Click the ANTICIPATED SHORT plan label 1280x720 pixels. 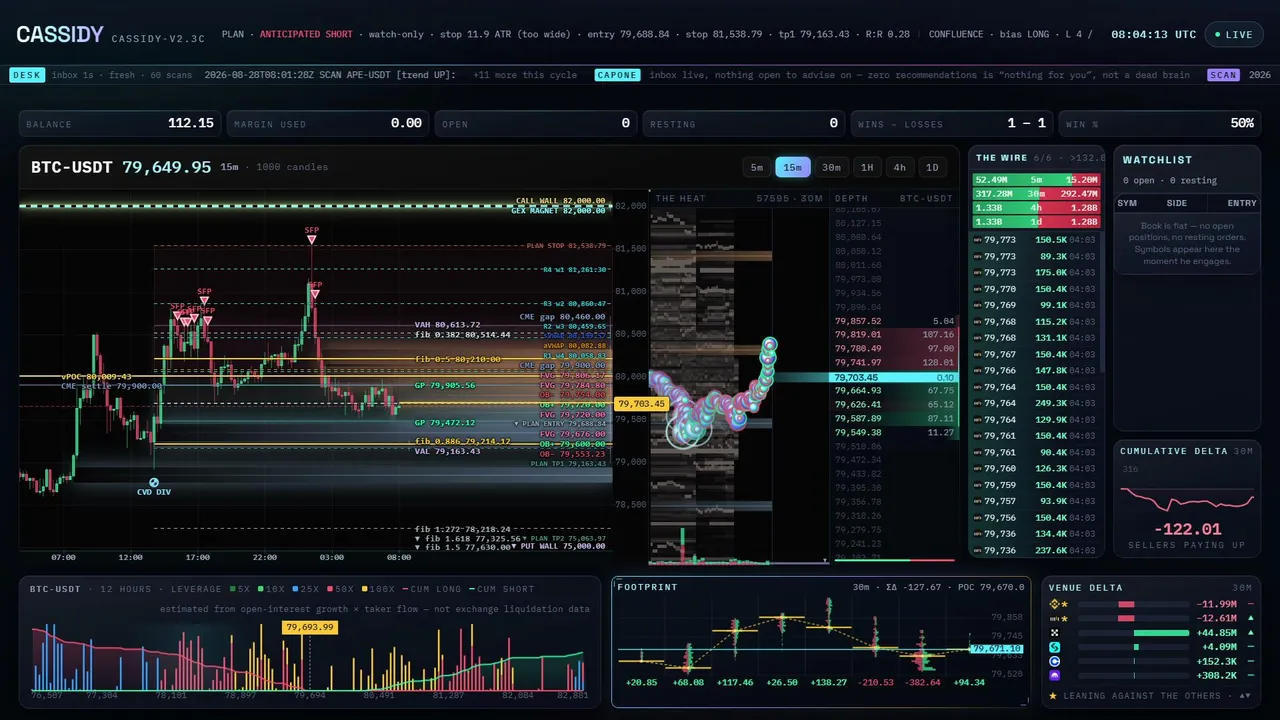[306, 34]
